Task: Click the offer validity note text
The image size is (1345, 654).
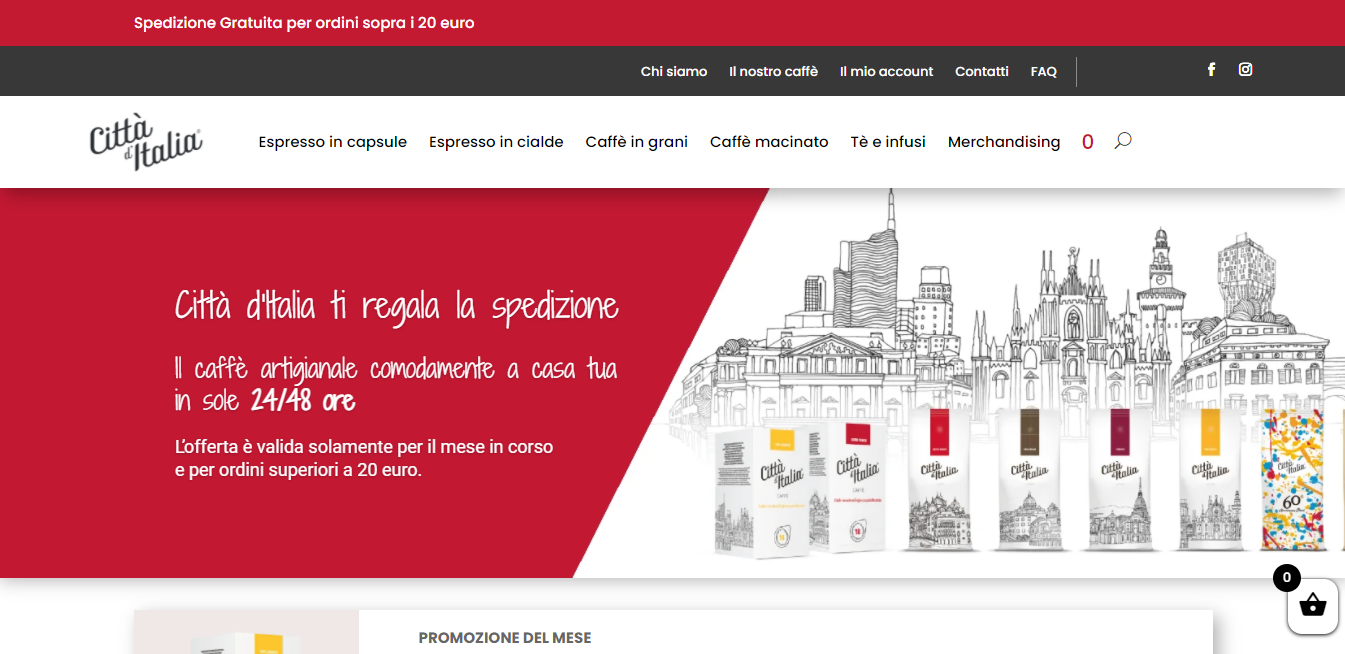Action: tap(364, 458)
